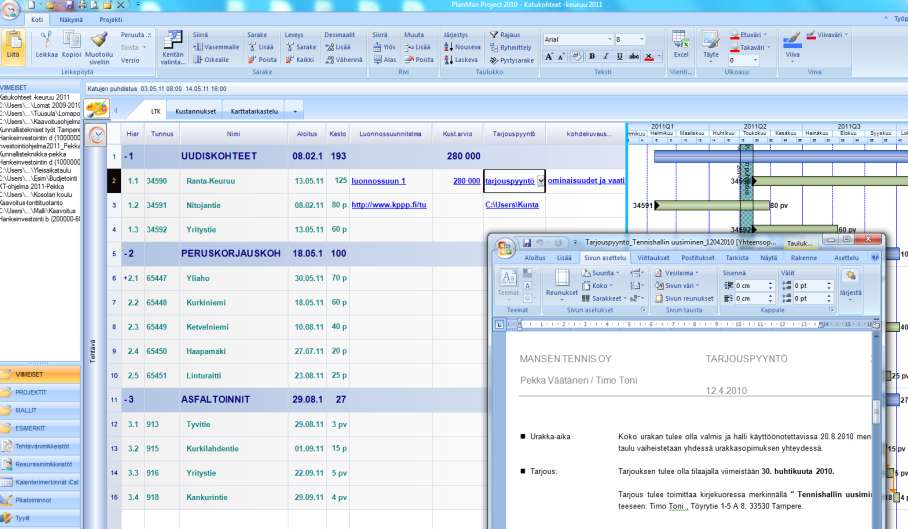The width and height of the screenshot is (908, 529).
Task: Move column right with Oikealle
Action: (x=211, y=60)
